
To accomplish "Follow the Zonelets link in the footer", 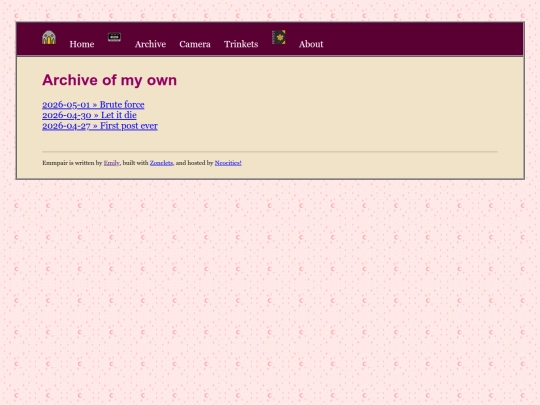I will [161, 163].
